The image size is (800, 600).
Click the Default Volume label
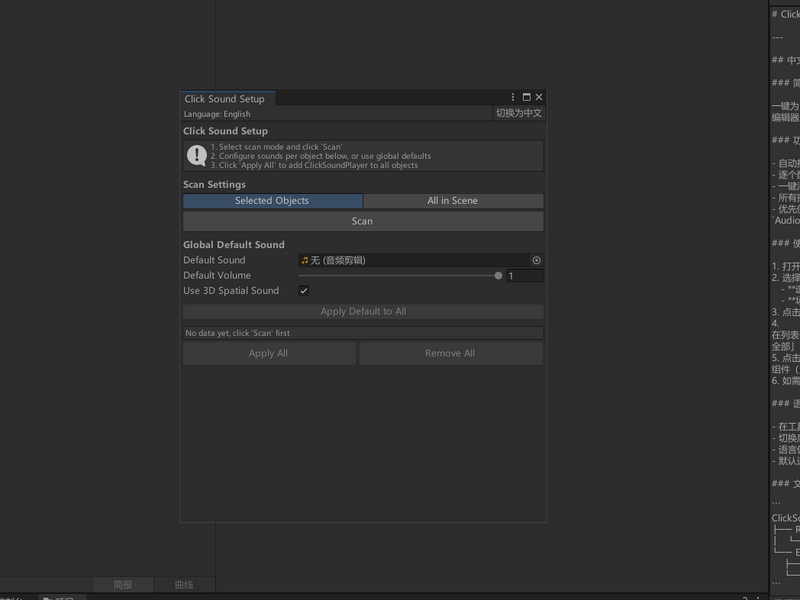[x=217, y=276]
